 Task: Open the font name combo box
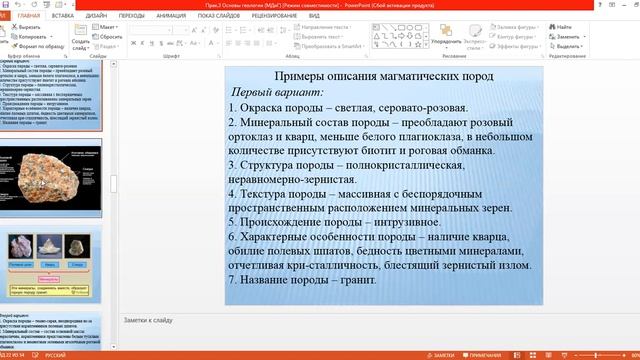point(150,30)
